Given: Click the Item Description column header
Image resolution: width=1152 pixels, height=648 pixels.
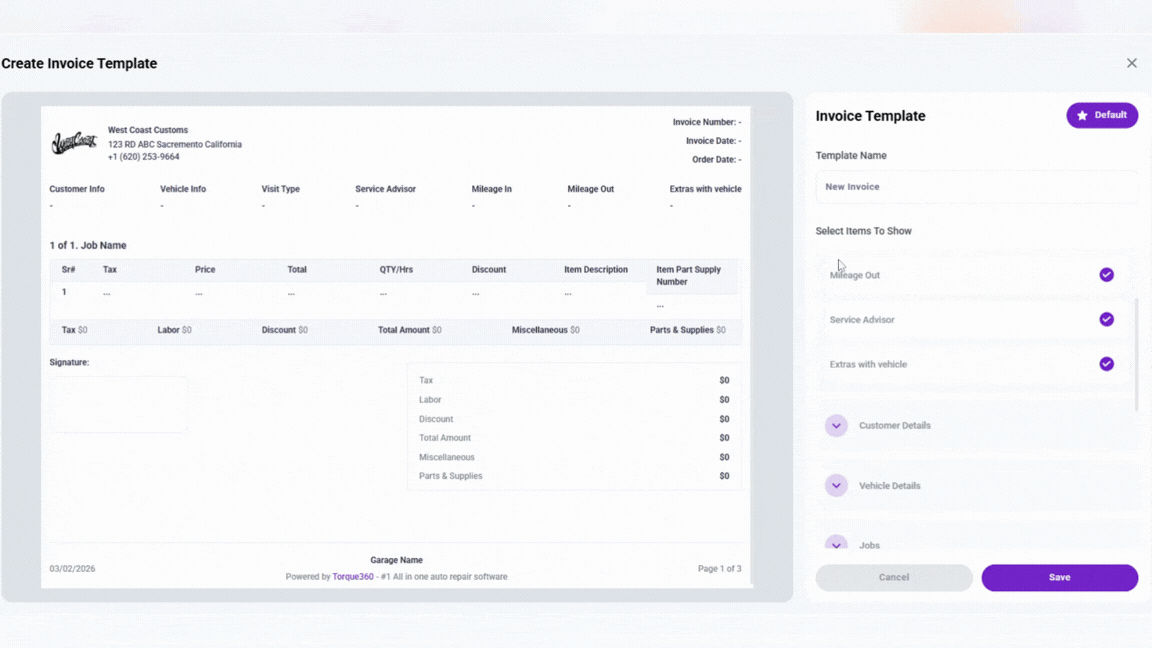Looking at the screenshot, I should pos(595,270).
